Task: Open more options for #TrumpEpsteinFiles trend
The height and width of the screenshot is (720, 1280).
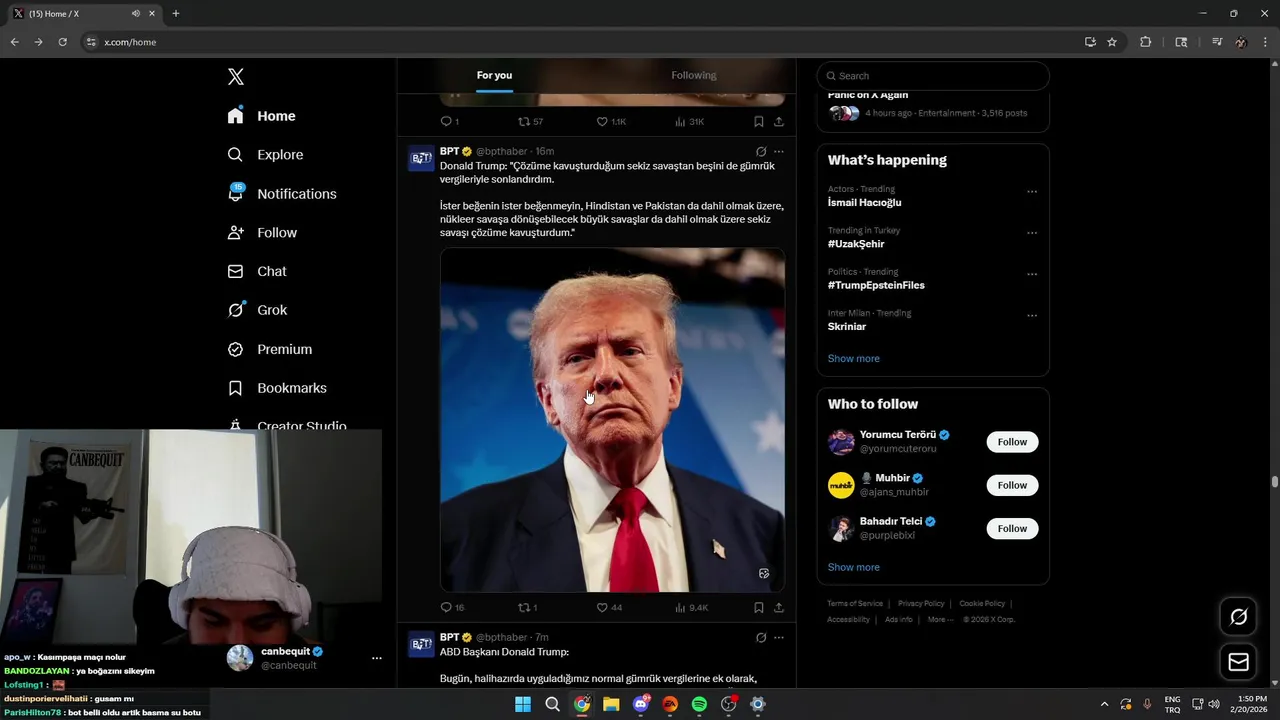Action: click(1032, 274)
